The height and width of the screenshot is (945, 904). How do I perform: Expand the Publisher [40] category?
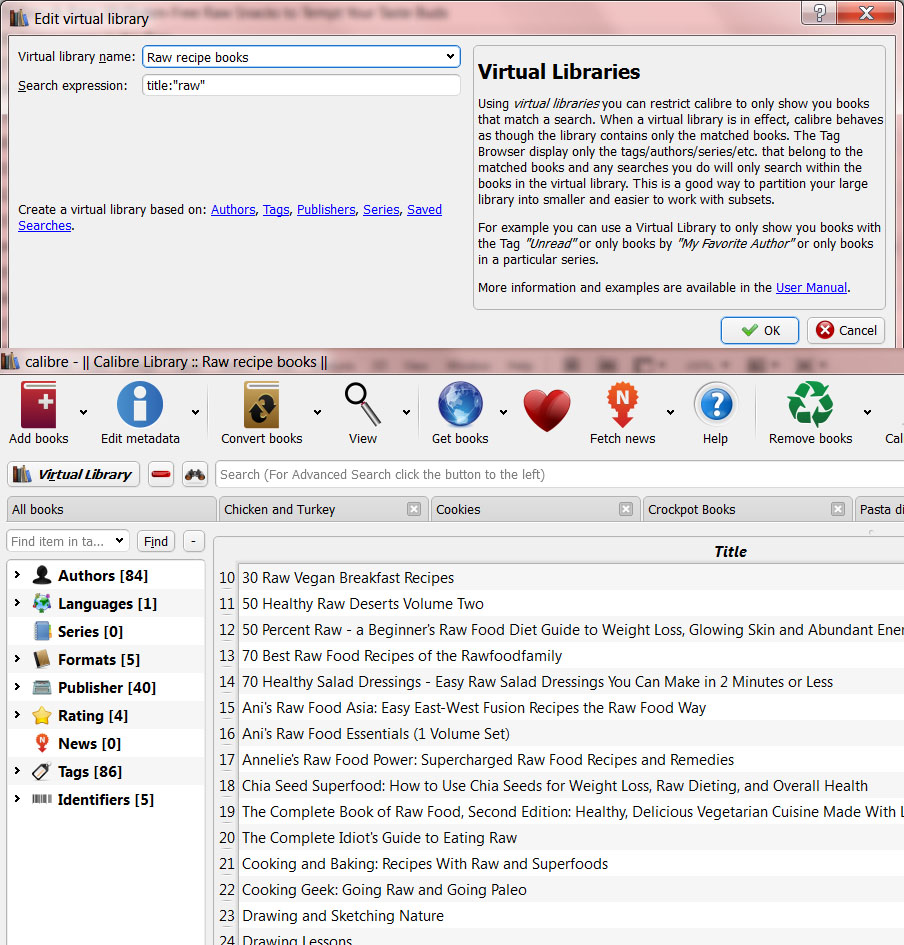pos(17,686)
